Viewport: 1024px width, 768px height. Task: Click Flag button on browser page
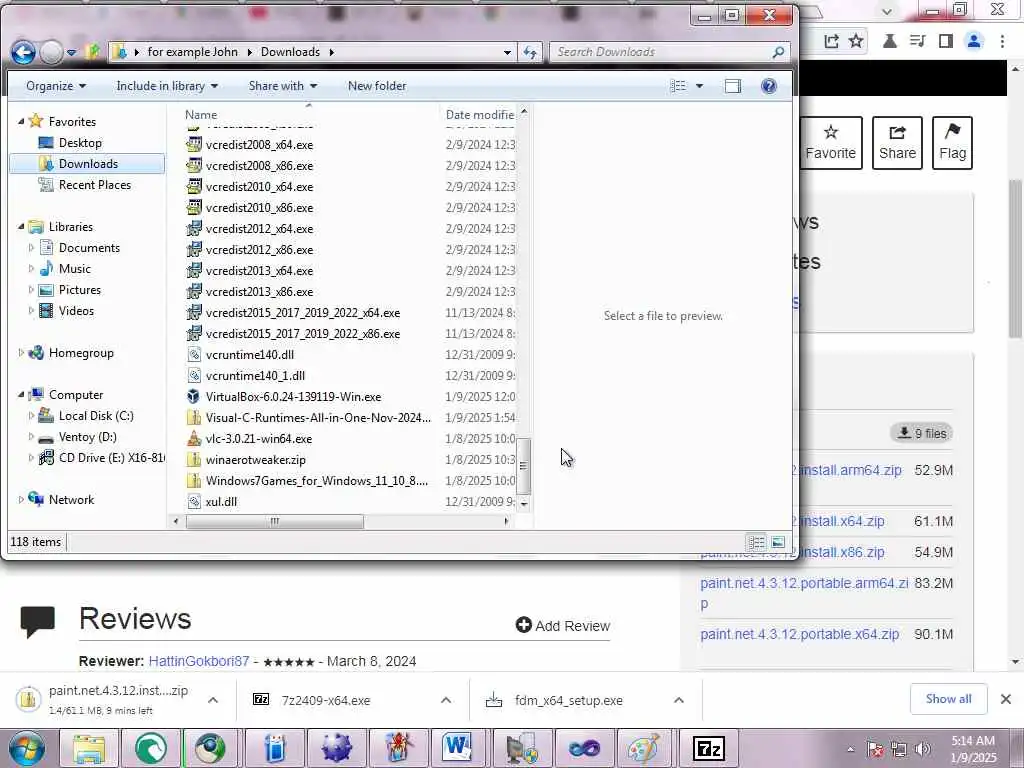click(x=952, y=143)
